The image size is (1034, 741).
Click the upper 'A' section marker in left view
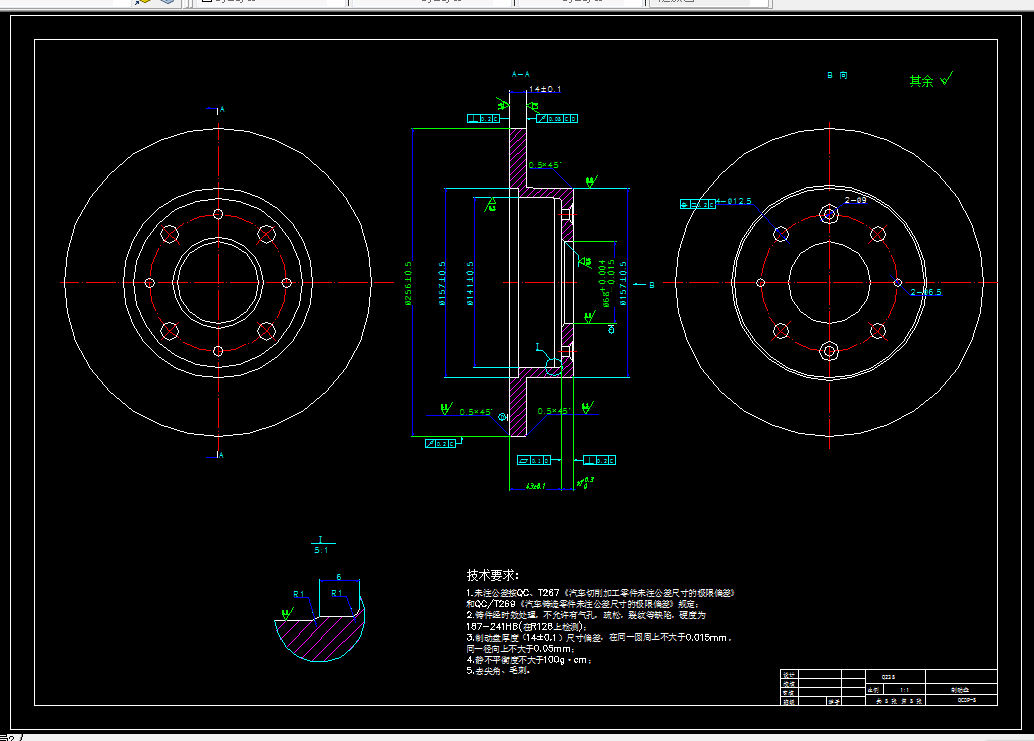[222, 109]
